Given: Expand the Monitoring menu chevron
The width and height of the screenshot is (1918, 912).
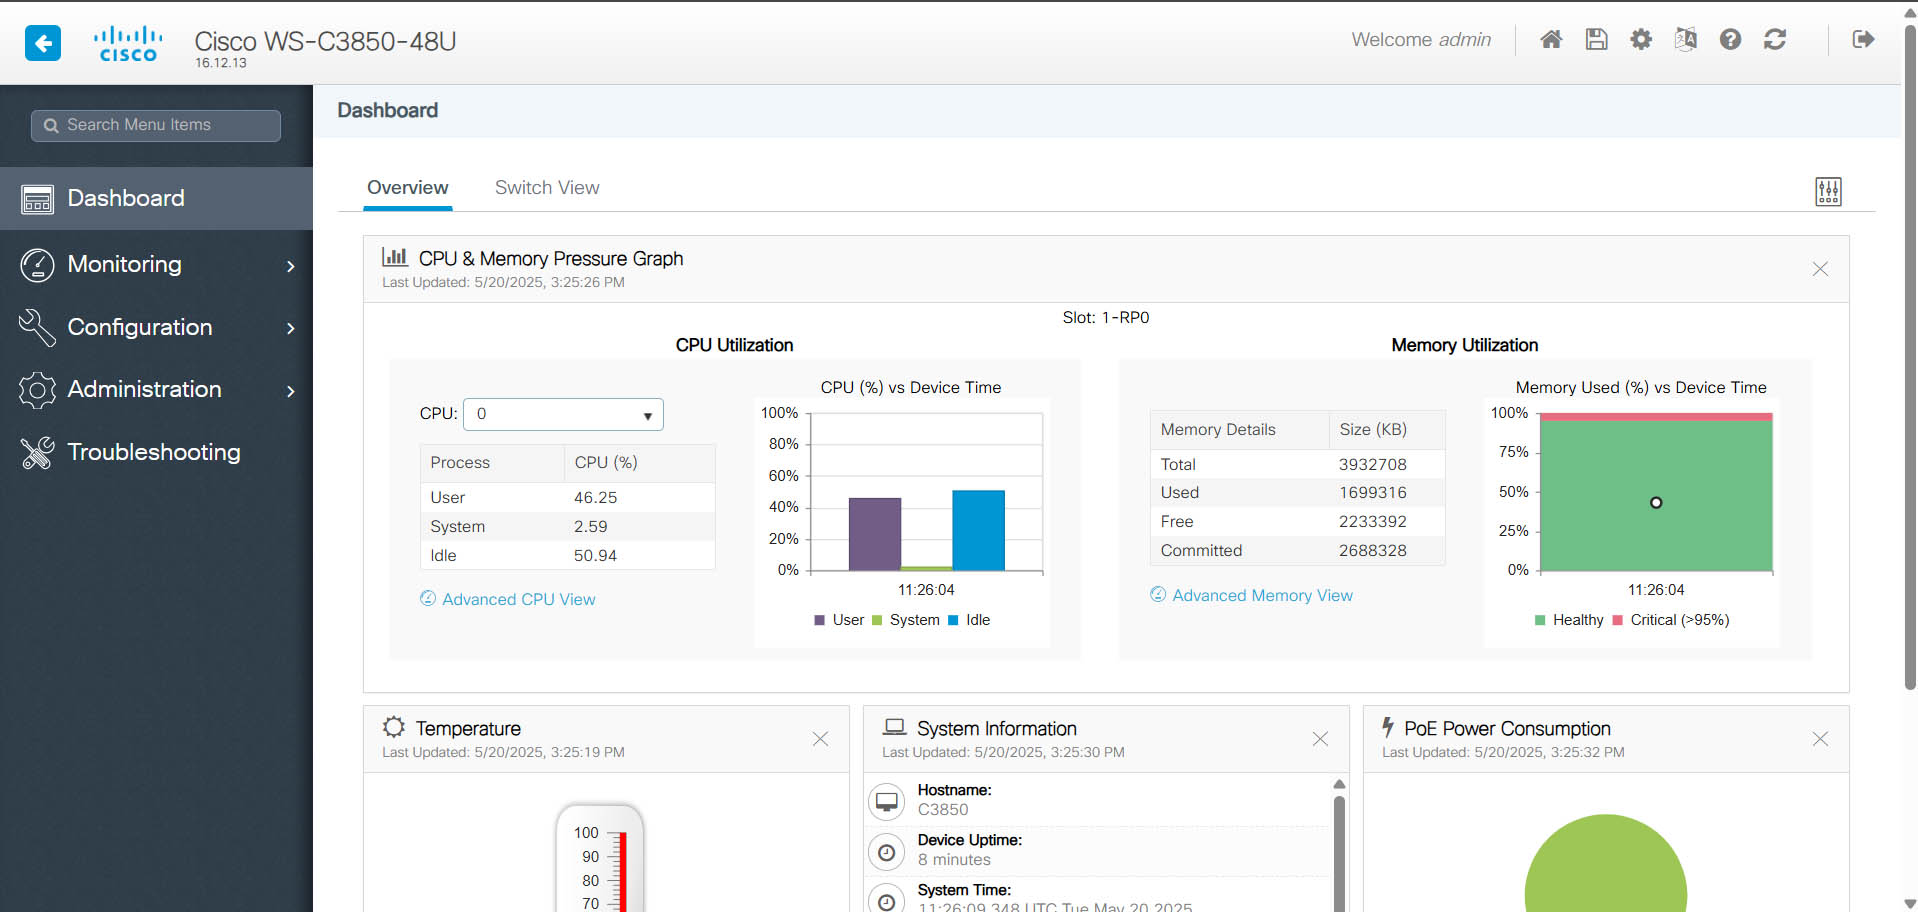Looking at the screenshot, I should tap(291, 266).
